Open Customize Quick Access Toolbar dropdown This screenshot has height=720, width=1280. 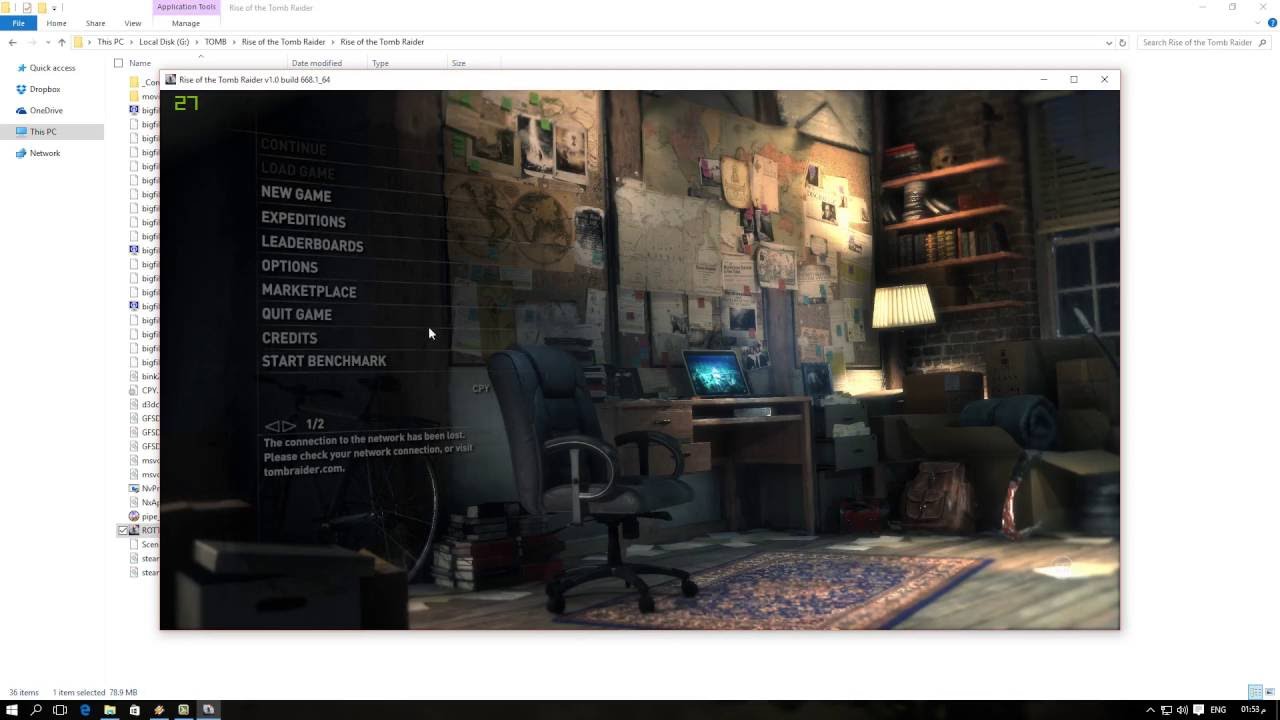(x=56, y=7)
